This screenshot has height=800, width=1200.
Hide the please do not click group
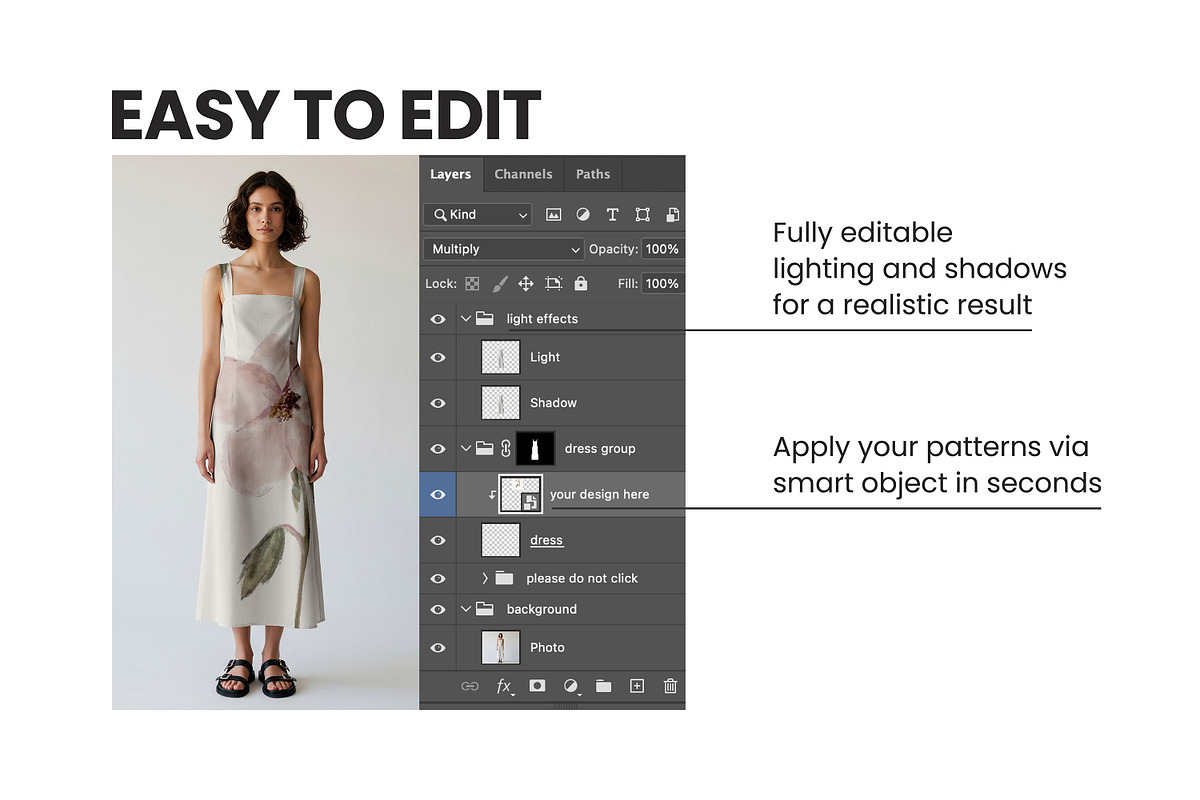point(438,578)
